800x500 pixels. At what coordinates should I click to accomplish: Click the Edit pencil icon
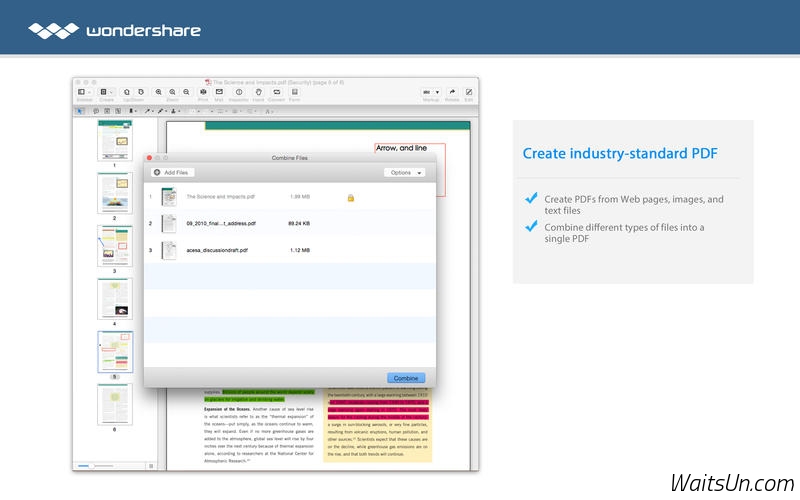tap(468, 92)
